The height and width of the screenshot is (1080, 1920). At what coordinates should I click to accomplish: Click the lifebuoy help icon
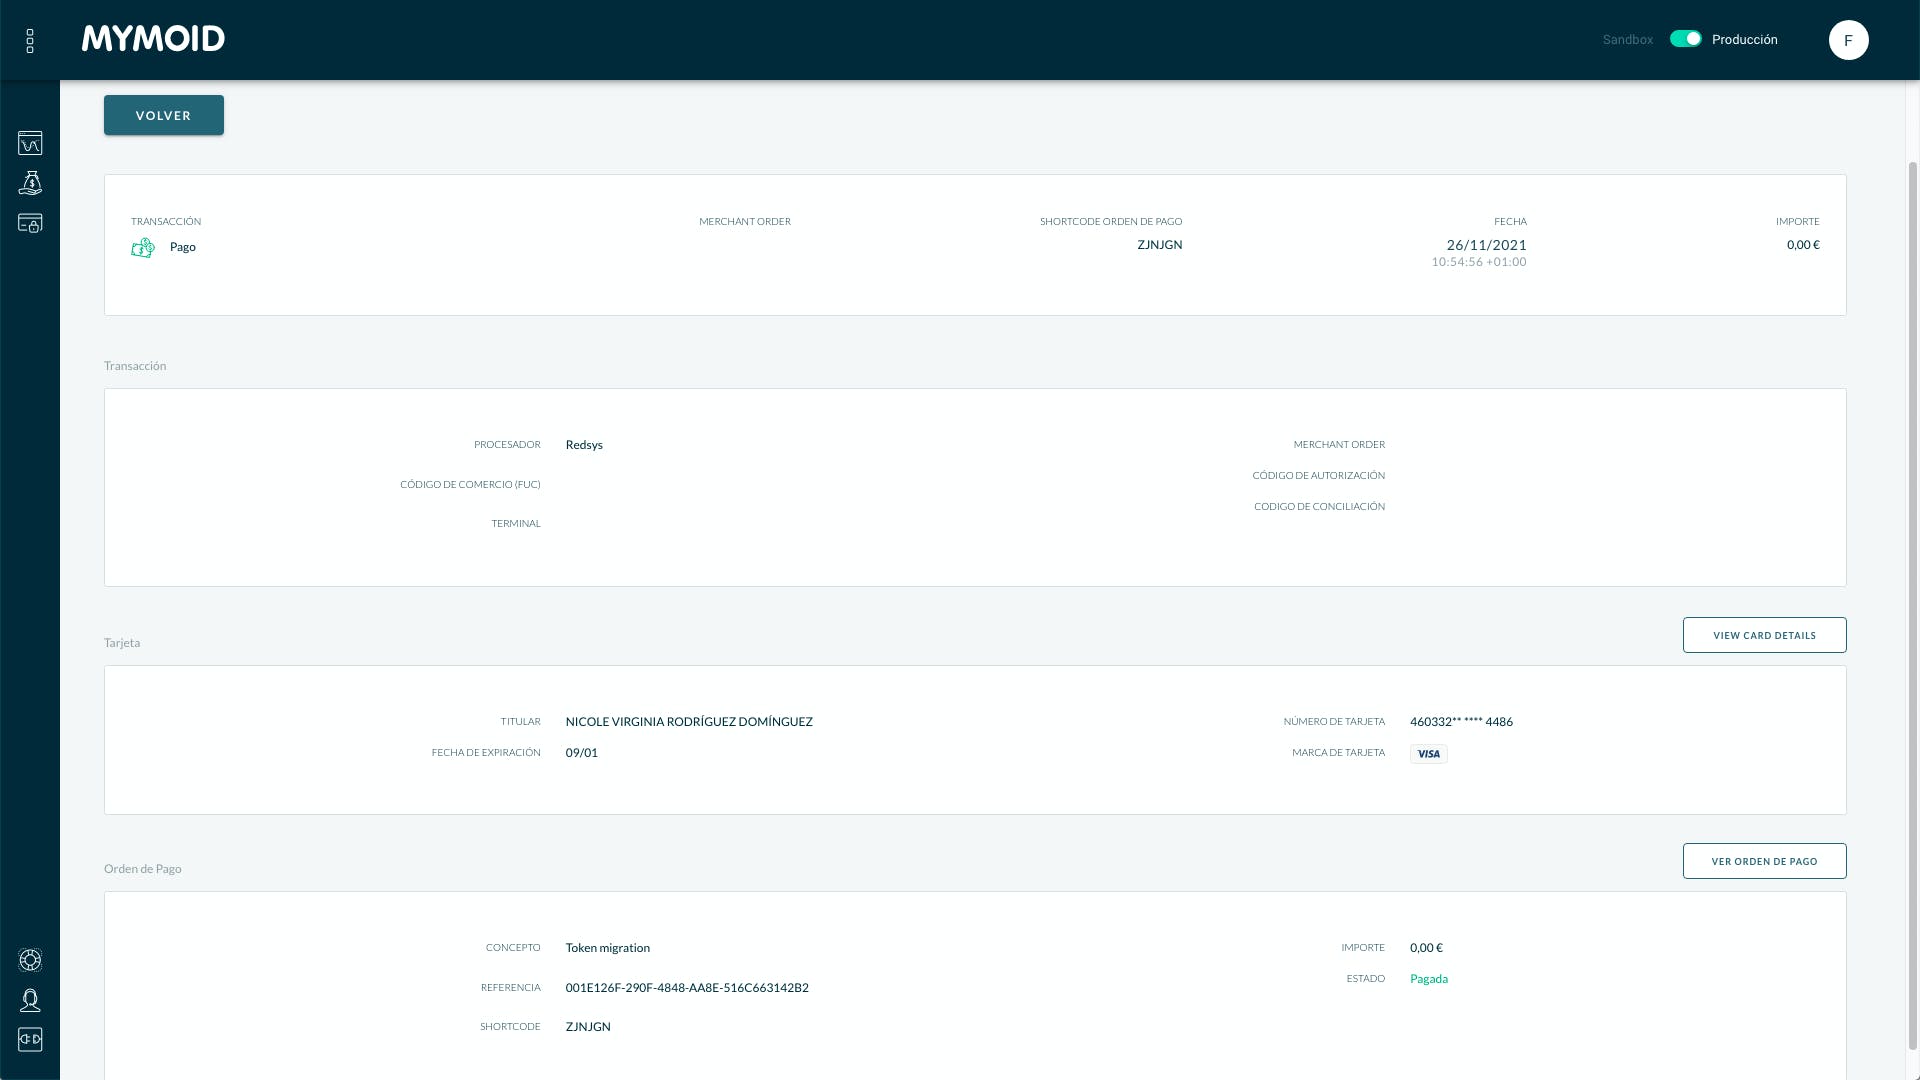30,960
